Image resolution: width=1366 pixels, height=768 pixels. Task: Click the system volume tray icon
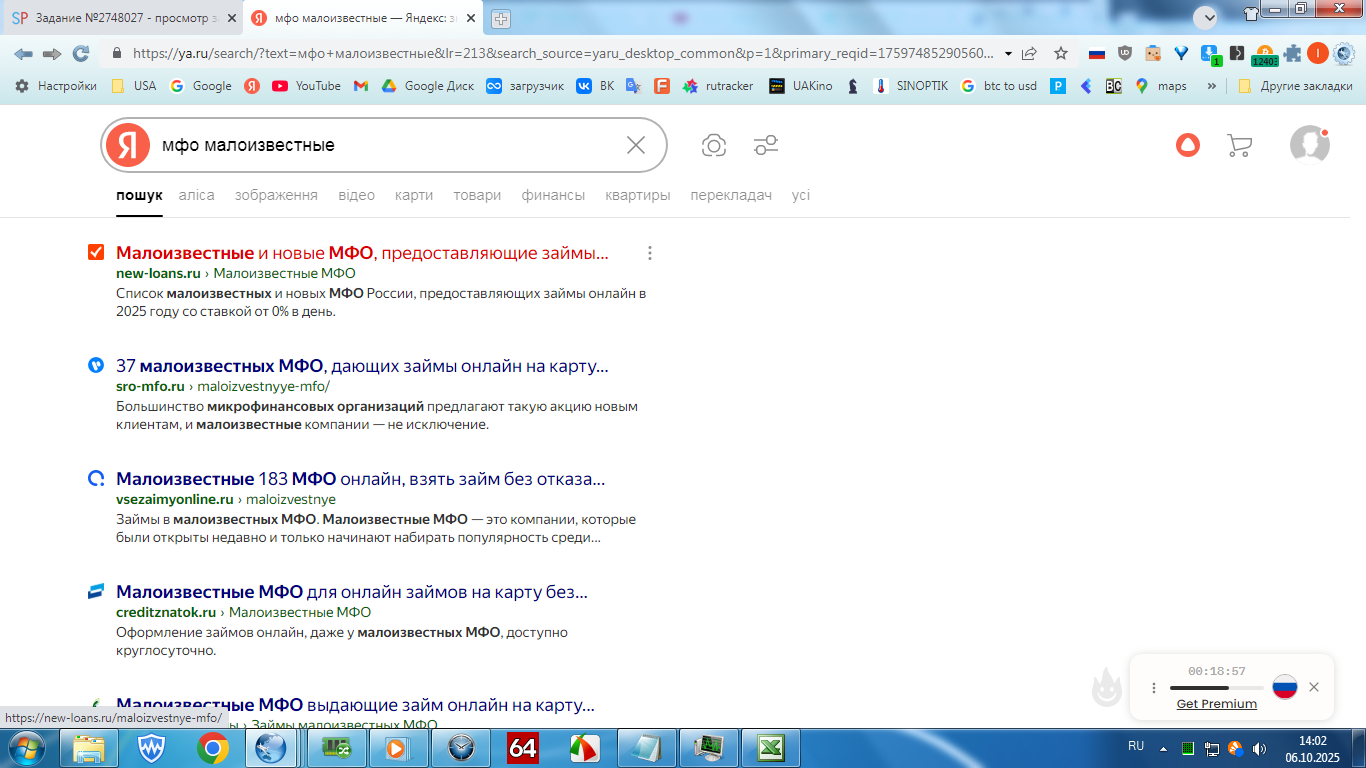click(x=1259, y=748)
